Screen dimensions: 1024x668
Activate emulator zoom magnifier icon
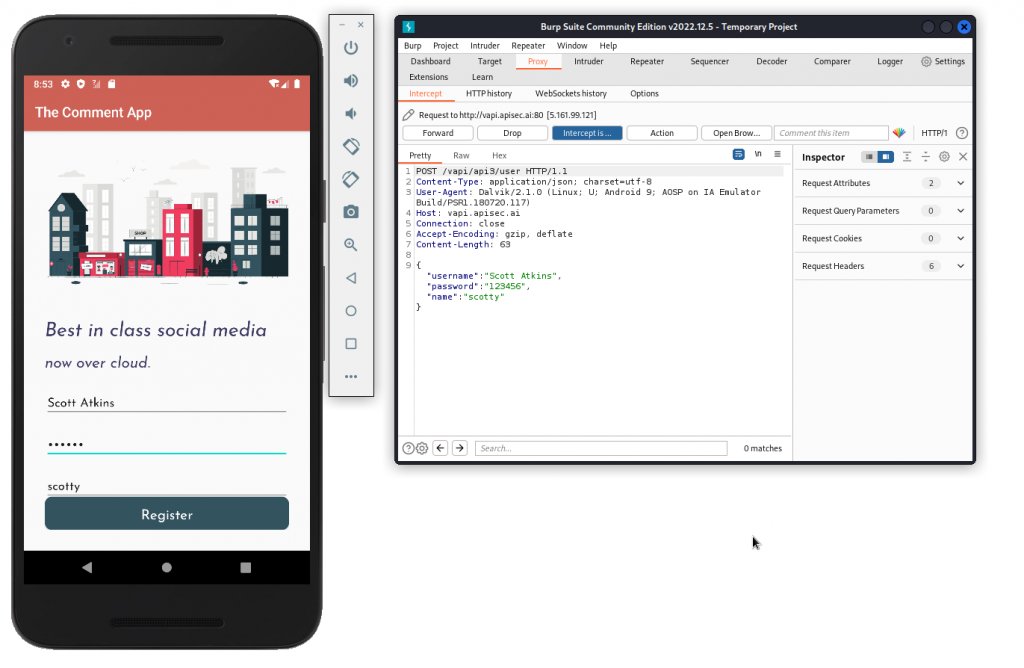pos(351,245)
